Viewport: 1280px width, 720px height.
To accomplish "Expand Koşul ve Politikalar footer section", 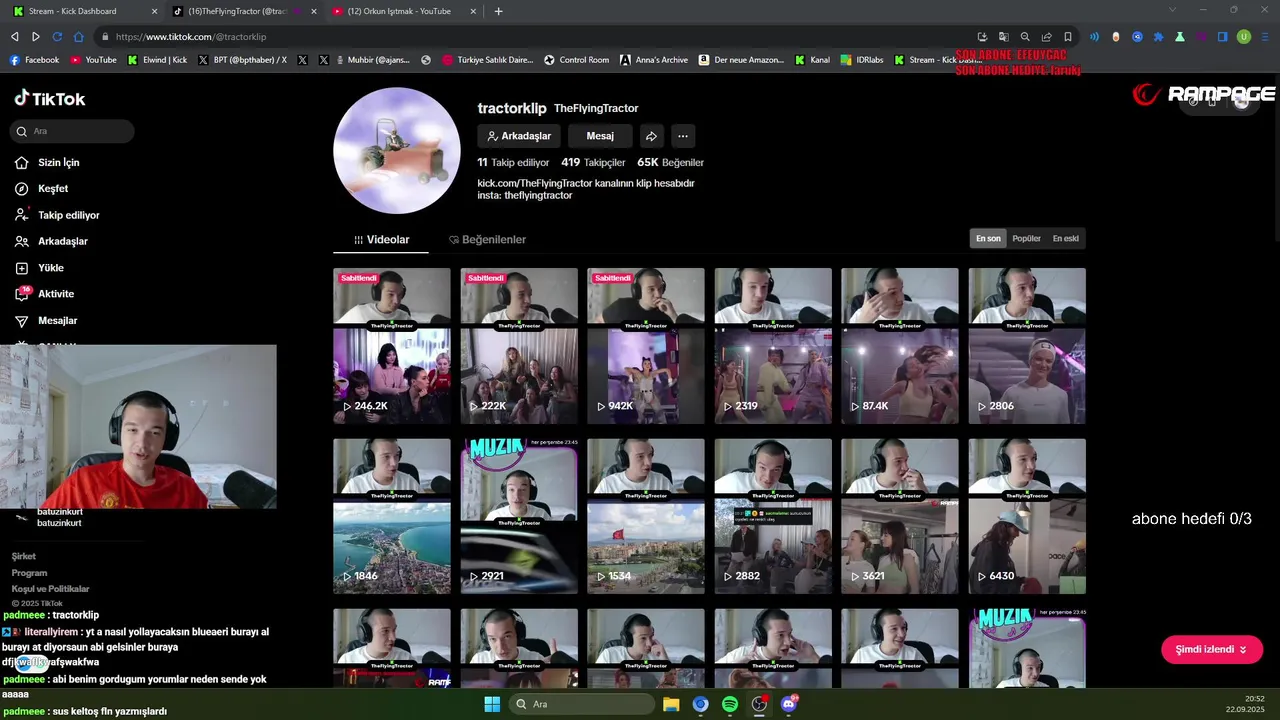I will [x=50, y=589].
